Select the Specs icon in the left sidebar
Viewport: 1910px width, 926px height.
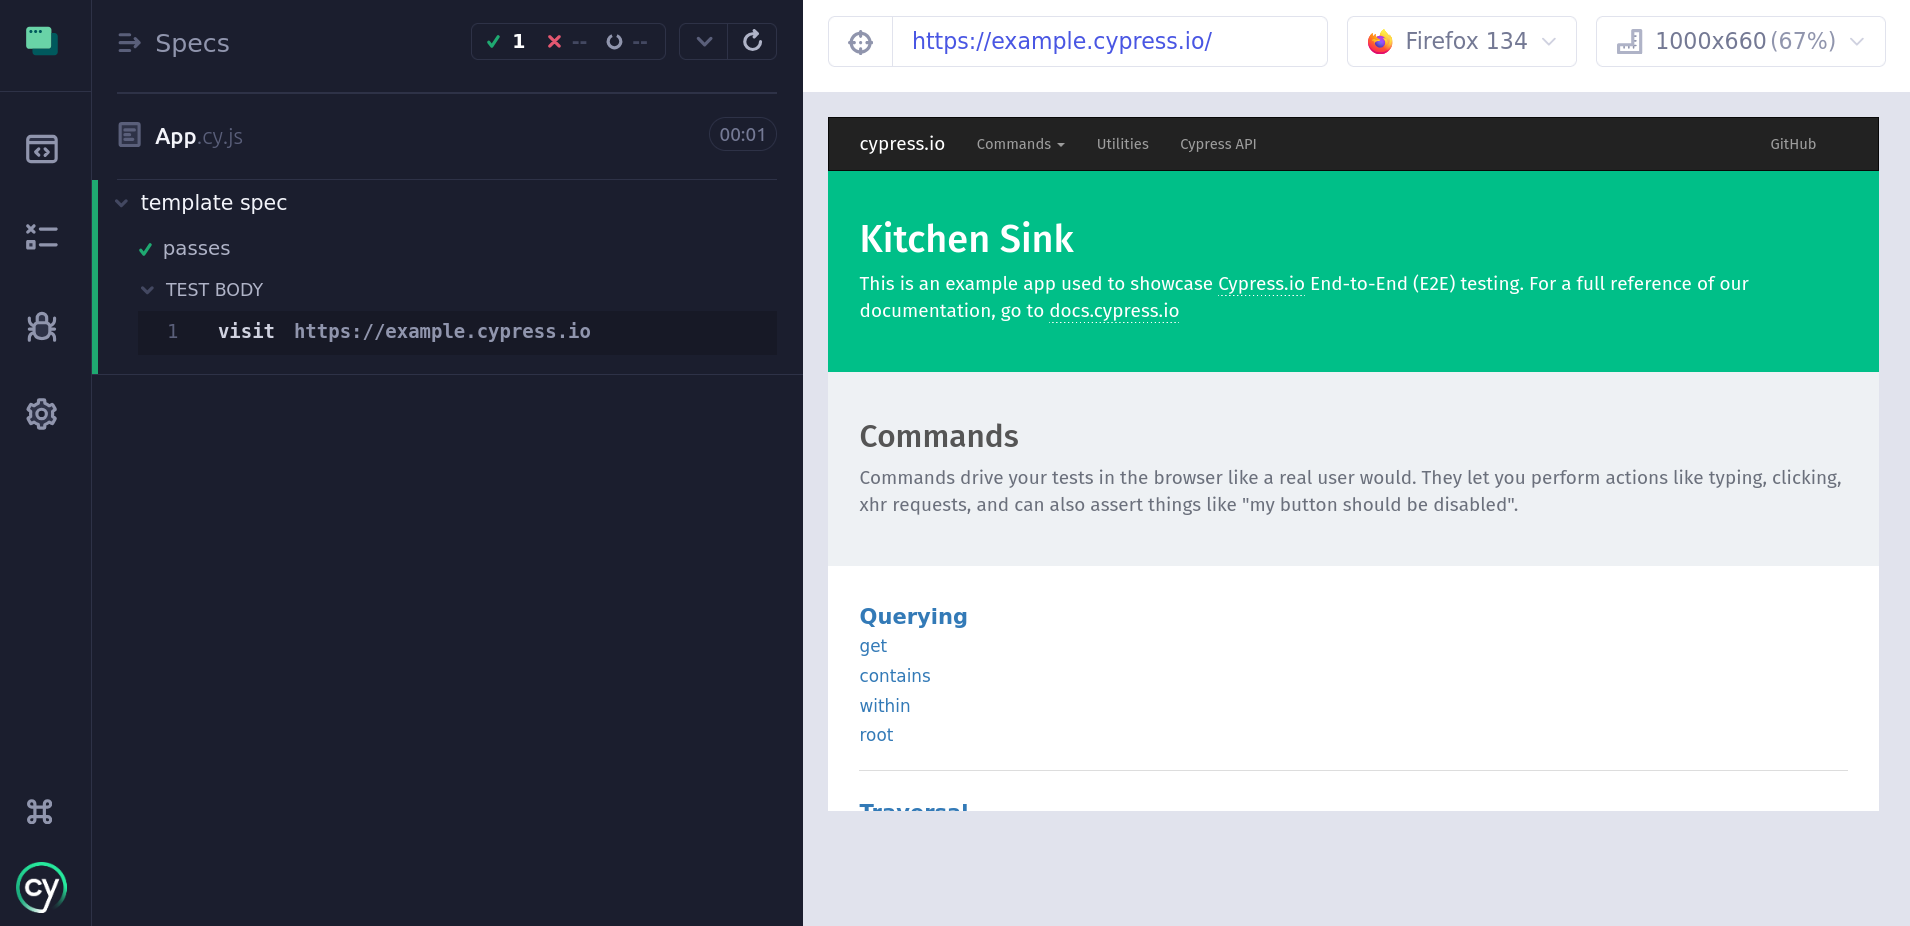tap(41, 148)
